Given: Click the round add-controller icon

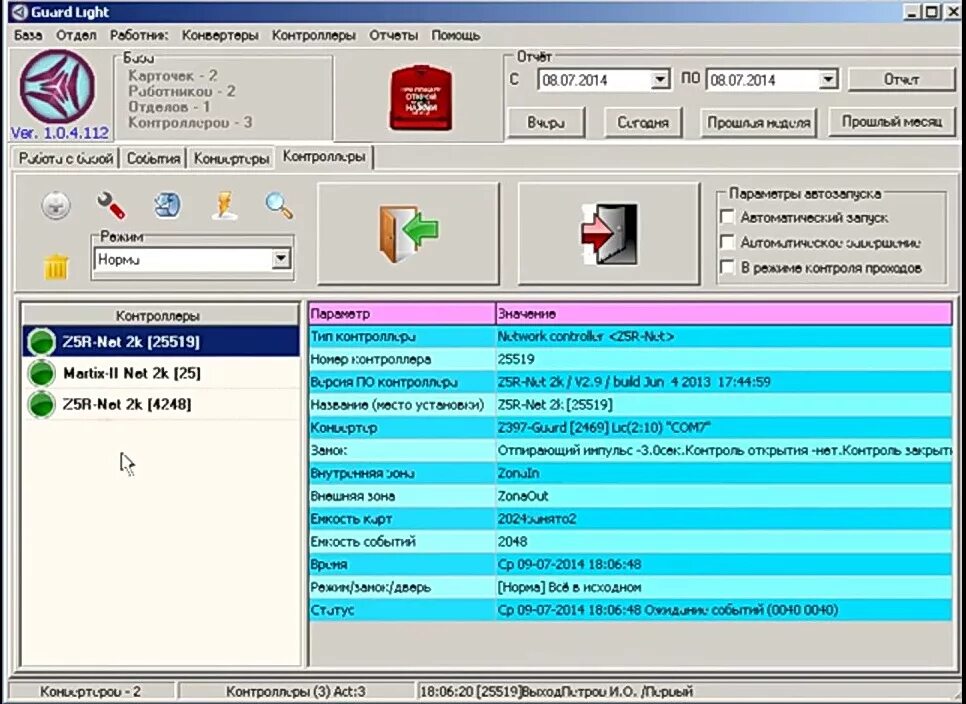Looking at the screenshot, I should pos(55,206).
